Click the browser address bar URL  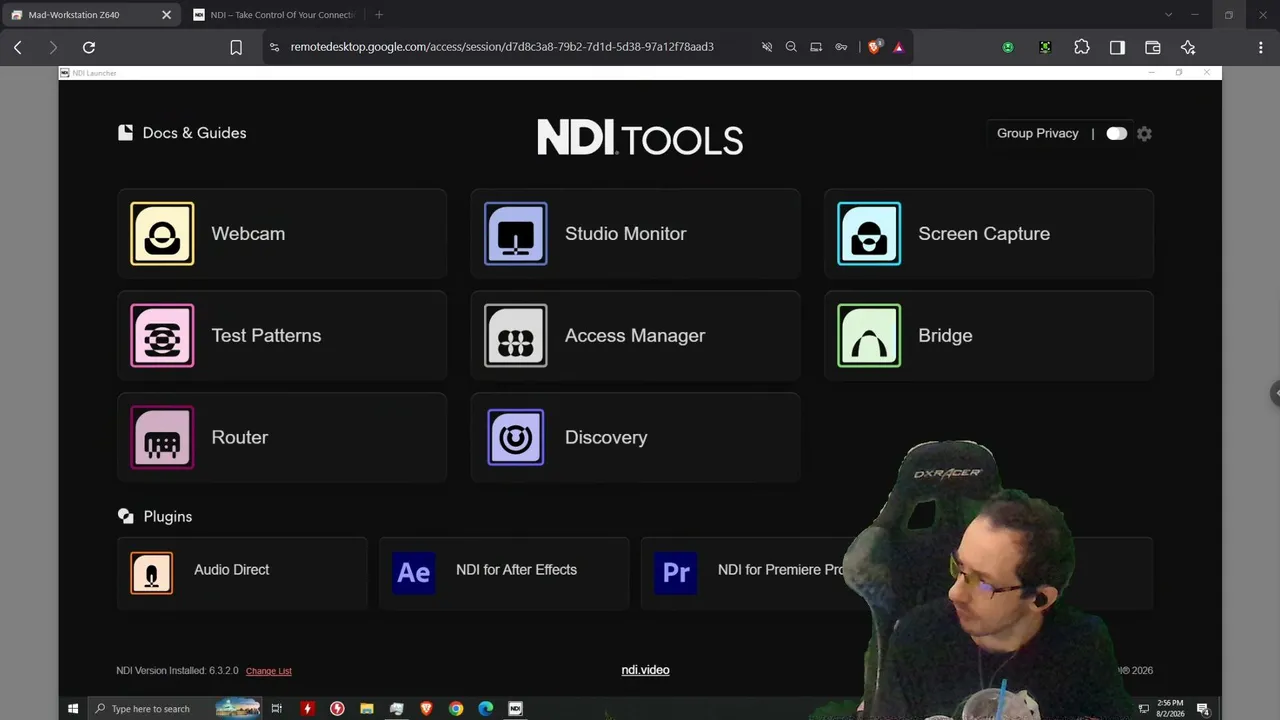click(x=502, y=47)
